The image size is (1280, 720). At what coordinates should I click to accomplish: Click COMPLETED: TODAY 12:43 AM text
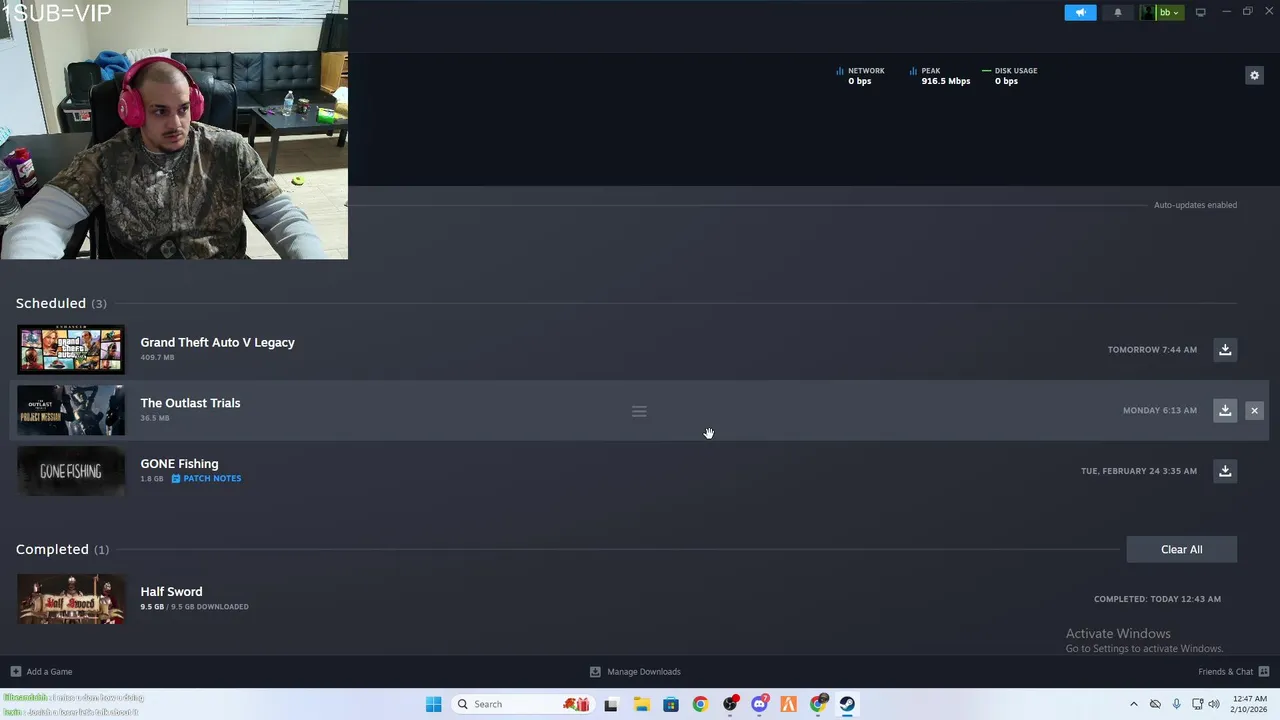[1157, 599]
